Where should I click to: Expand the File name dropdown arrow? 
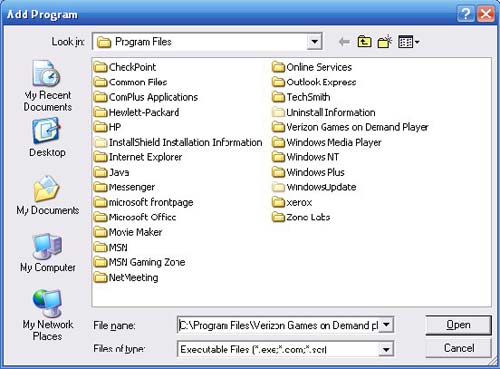click(x=386, y=325)
